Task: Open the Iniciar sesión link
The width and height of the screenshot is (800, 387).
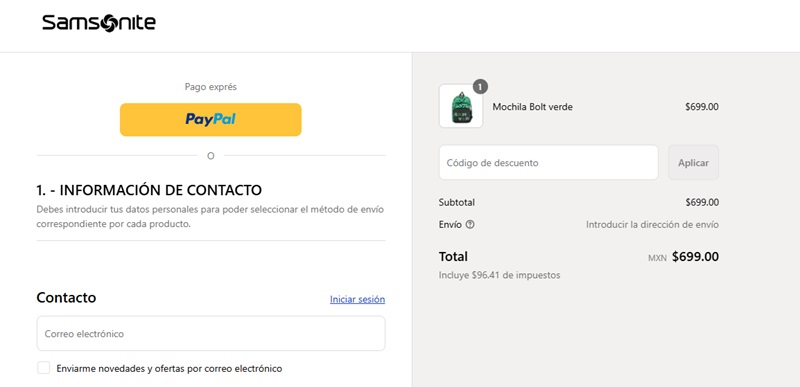Action: 357,299
